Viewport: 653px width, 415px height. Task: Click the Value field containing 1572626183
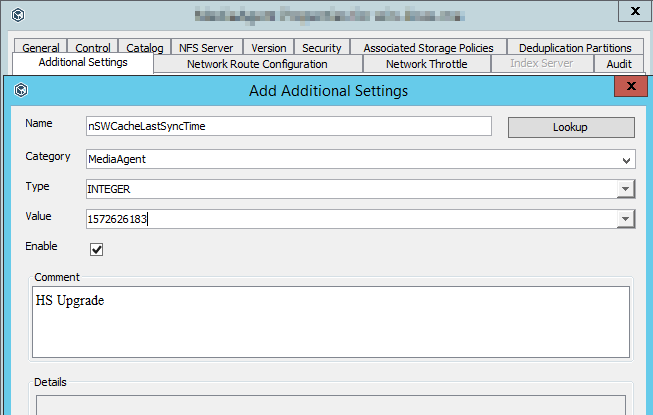click(x=350, y=219)
